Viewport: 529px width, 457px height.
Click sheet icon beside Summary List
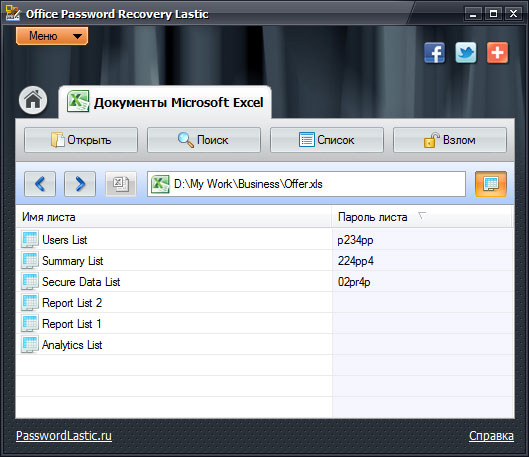[x=30, y=260]
